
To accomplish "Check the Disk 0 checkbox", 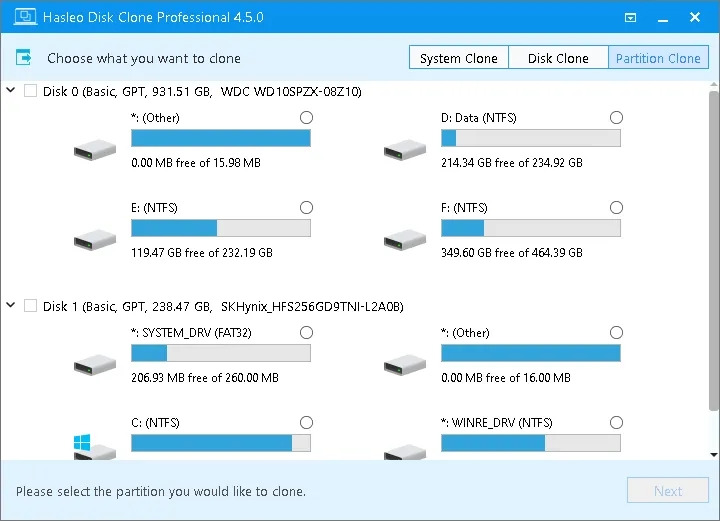I will pyautogui.click(x=30, y=91).
